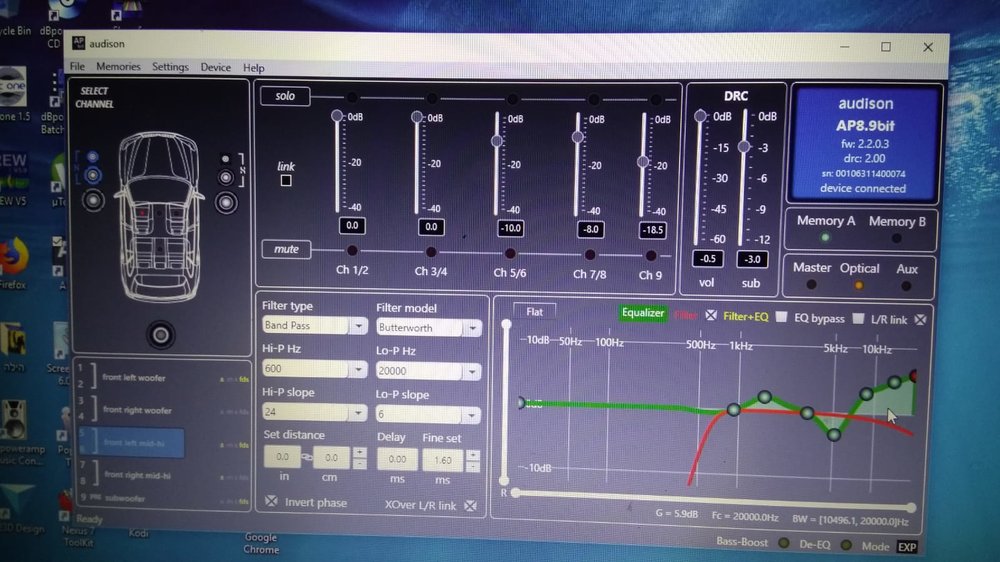
Task: Enable the Filter+EQ view checkbox
Action: [781, 316]
